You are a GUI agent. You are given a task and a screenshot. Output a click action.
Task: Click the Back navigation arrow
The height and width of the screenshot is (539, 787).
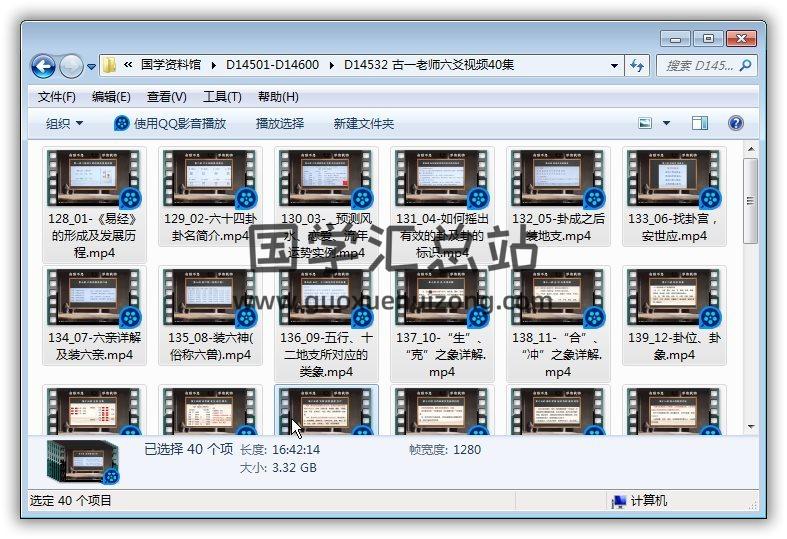(43, 66)
